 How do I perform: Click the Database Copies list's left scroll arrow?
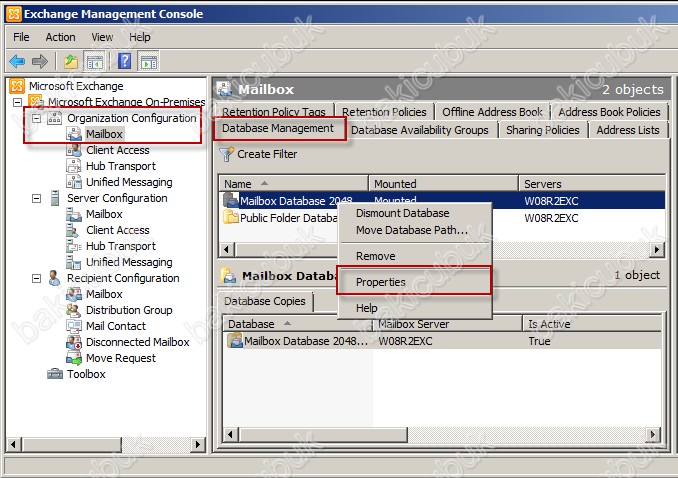(230, 434)
